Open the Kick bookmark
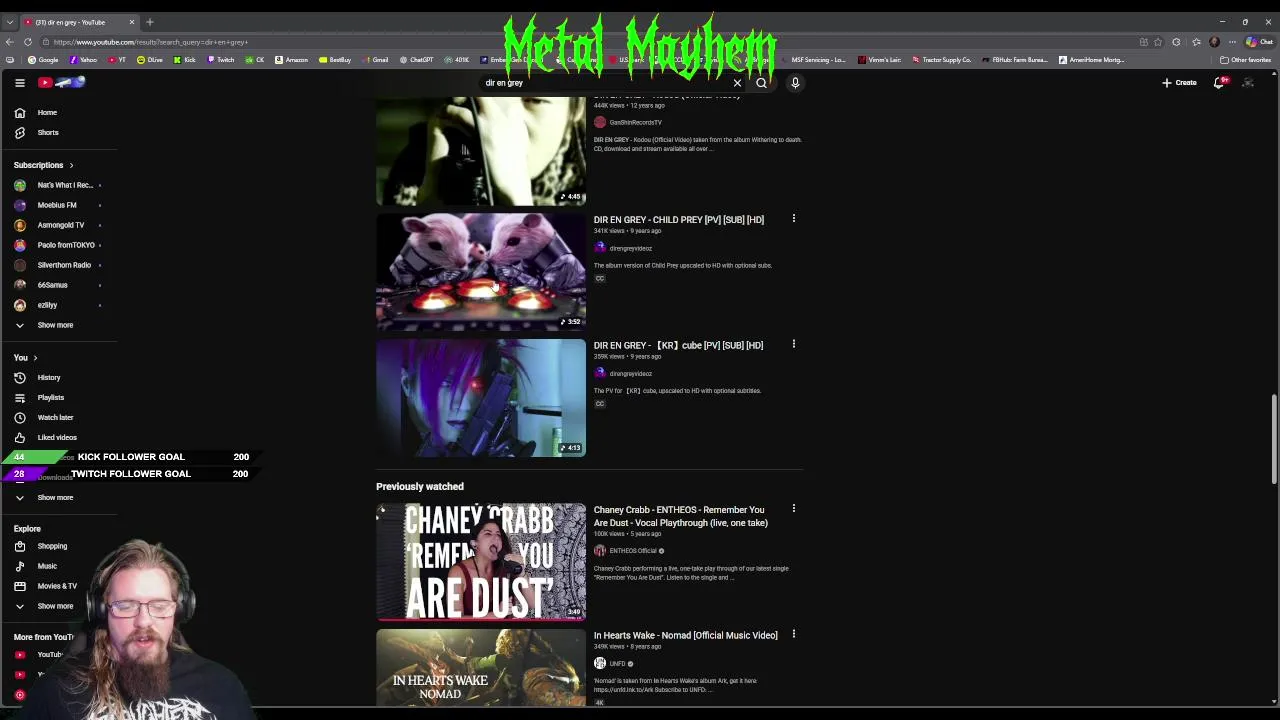The image size is (1280, 720). click(185, 60)
